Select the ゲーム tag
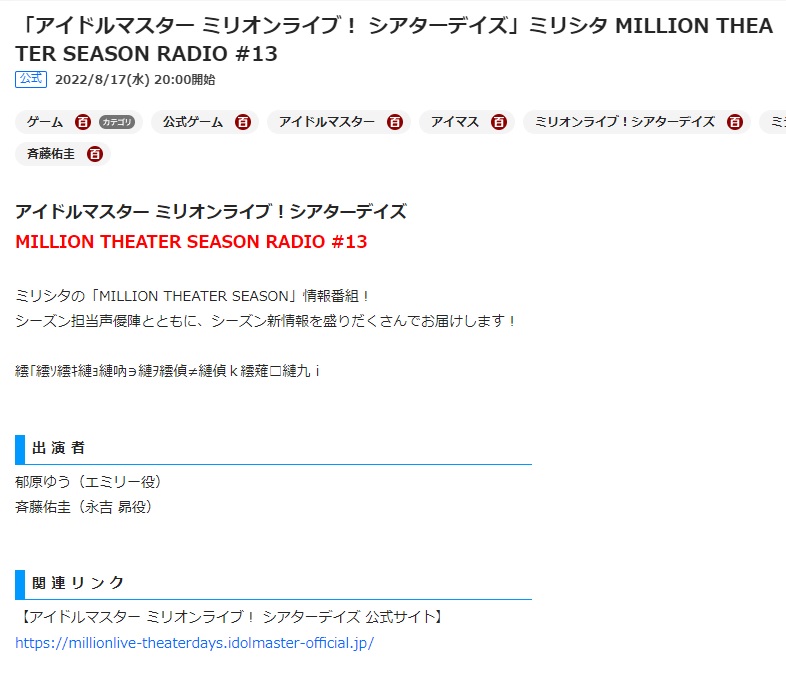The width and height of the screenshot is (786, 675). (45, 122)
